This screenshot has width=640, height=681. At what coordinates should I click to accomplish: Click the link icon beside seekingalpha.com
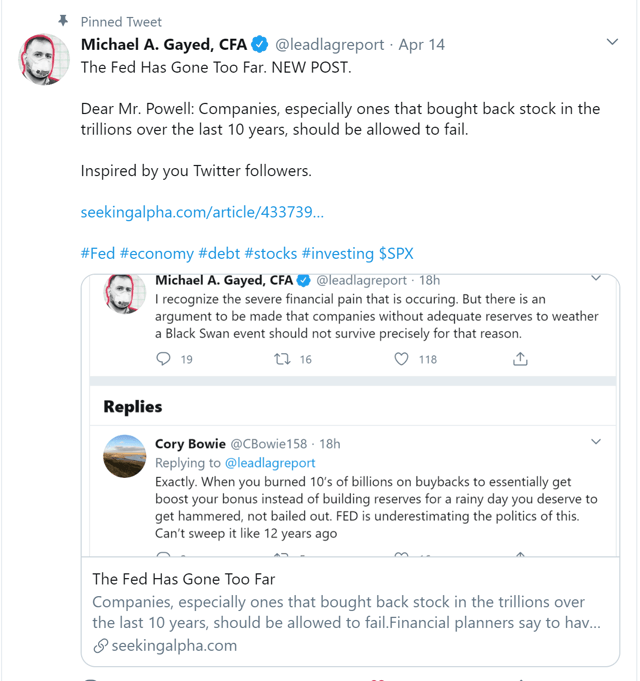point(100,646)
